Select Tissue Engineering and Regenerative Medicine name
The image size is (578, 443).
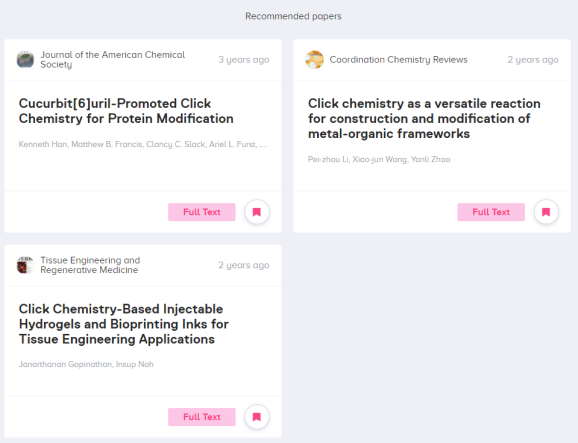pyautogui.click(x=90, y=265)
